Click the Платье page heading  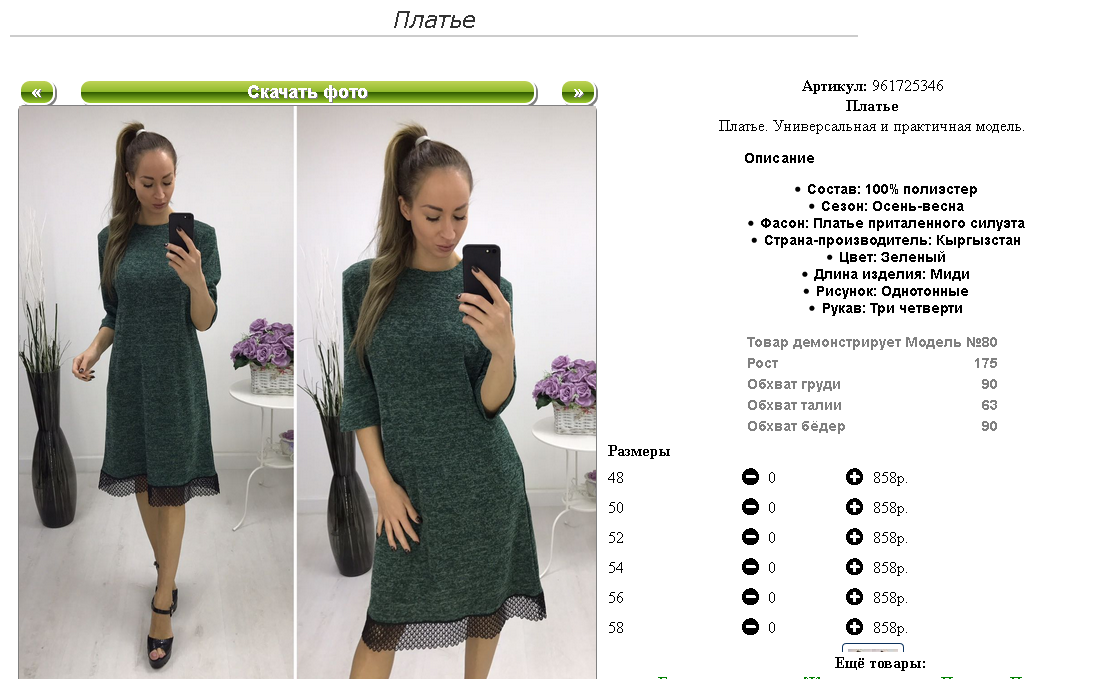434,20
